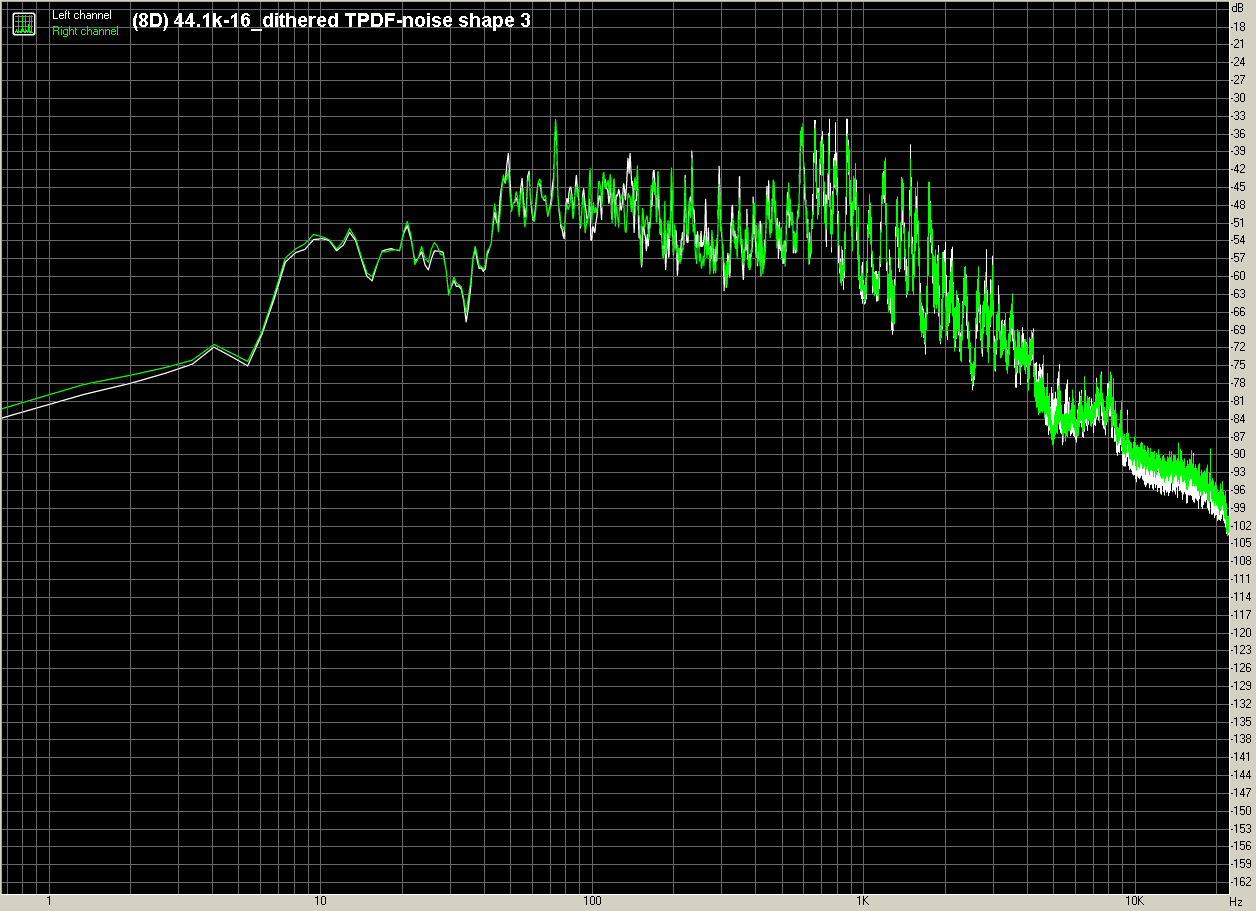This screenshot has height=911, width=1256.
Task: Click the "-30" value on the dB scale
Action: tap(1239, 97)
